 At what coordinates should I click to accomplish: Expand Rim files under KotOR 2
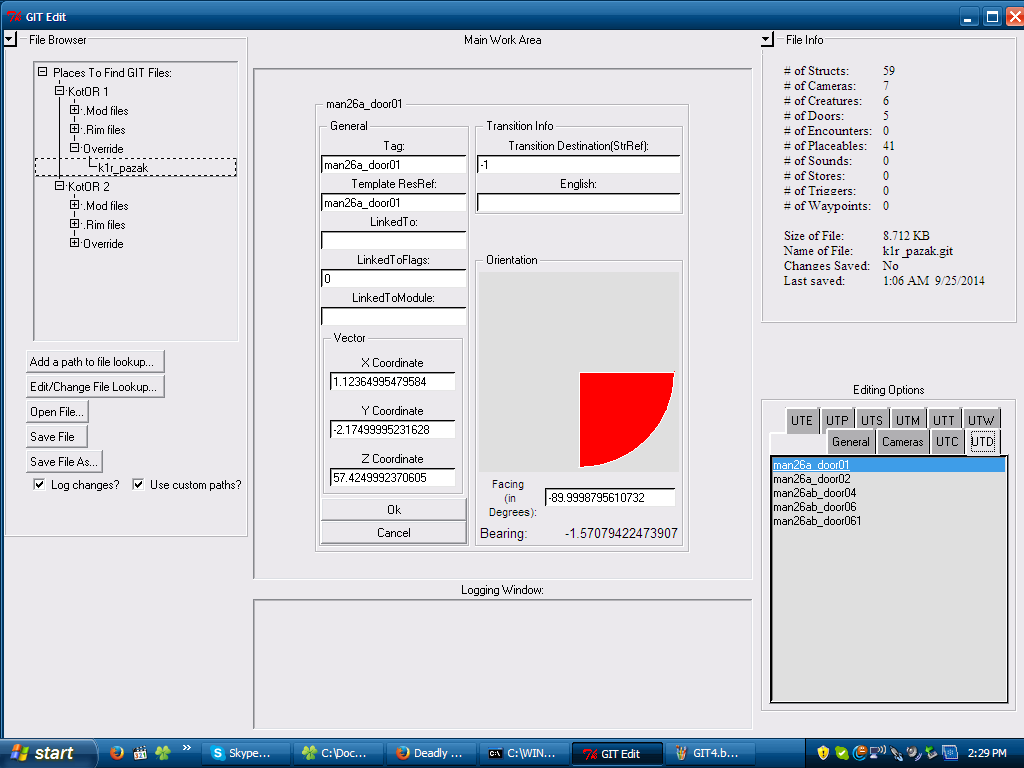click(x=74, y=223)
